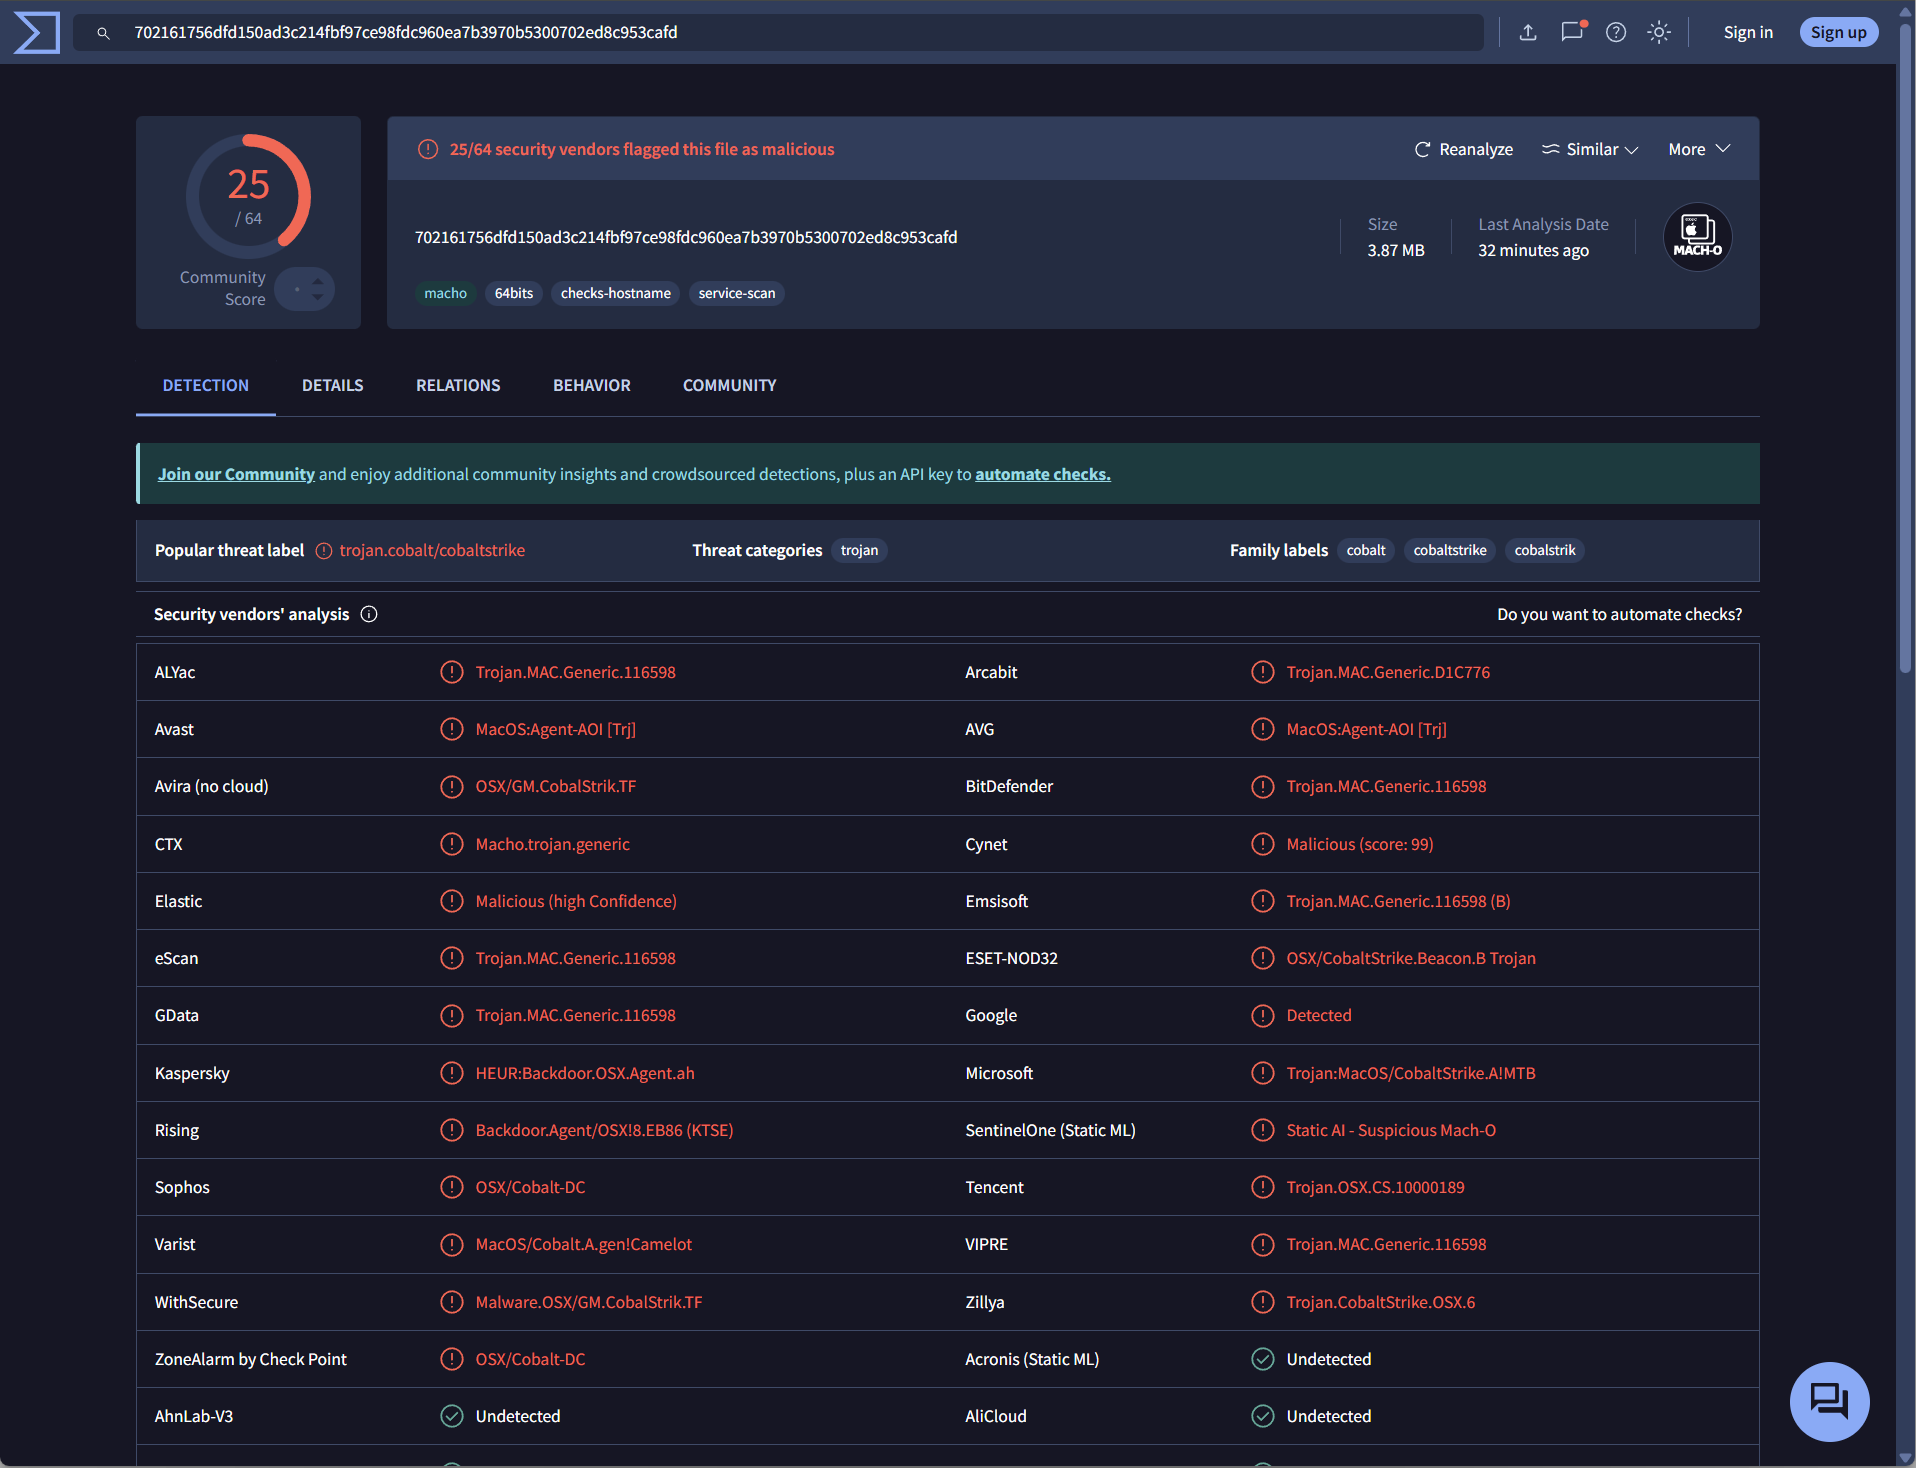Click AliCloud Undetected checkmark icon
Viewport: 1916px width, 1468px height.
[1263, 1416]
